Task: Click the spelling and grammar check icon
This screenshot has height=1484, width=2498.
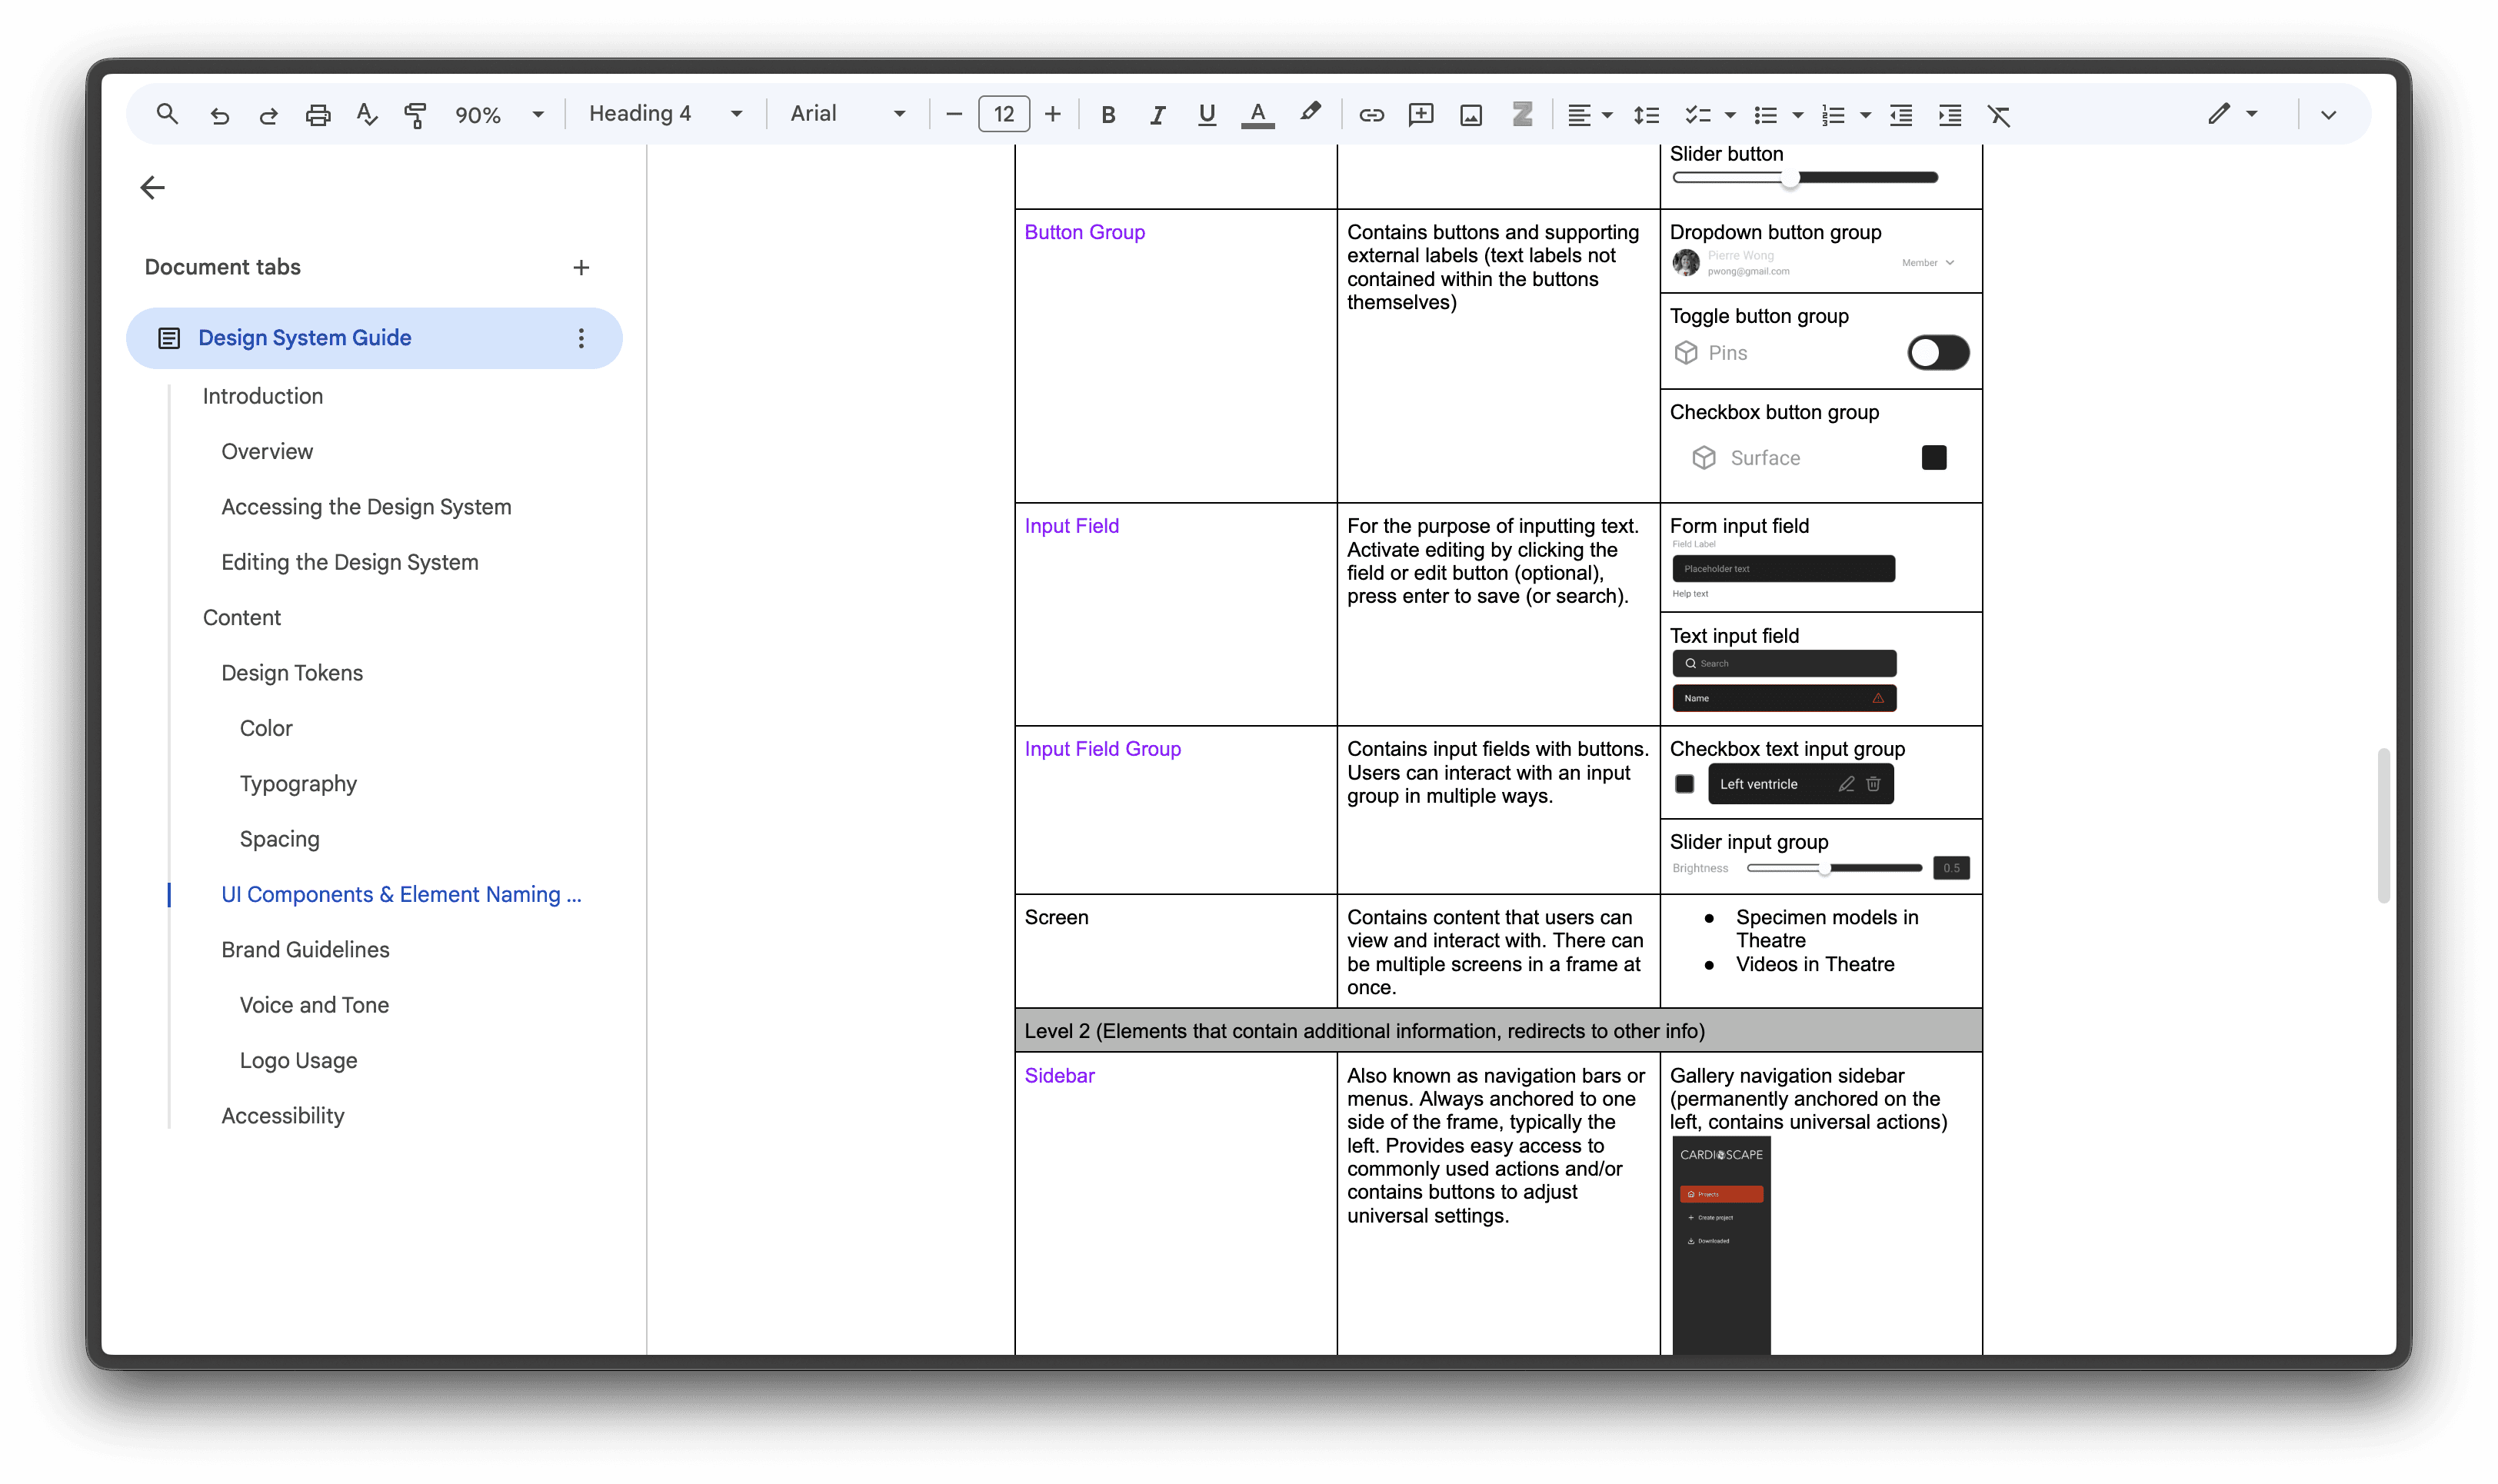Action: click(x=367, y=115)
